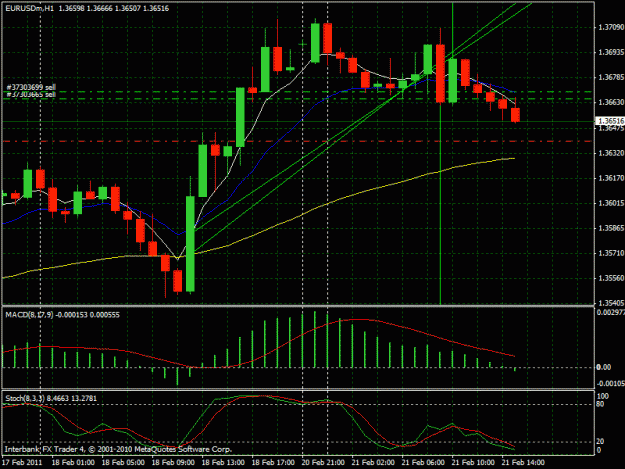Select the #37303699 sell order label
The width and height of the screenshot is (625, 469).
[31, 87]
